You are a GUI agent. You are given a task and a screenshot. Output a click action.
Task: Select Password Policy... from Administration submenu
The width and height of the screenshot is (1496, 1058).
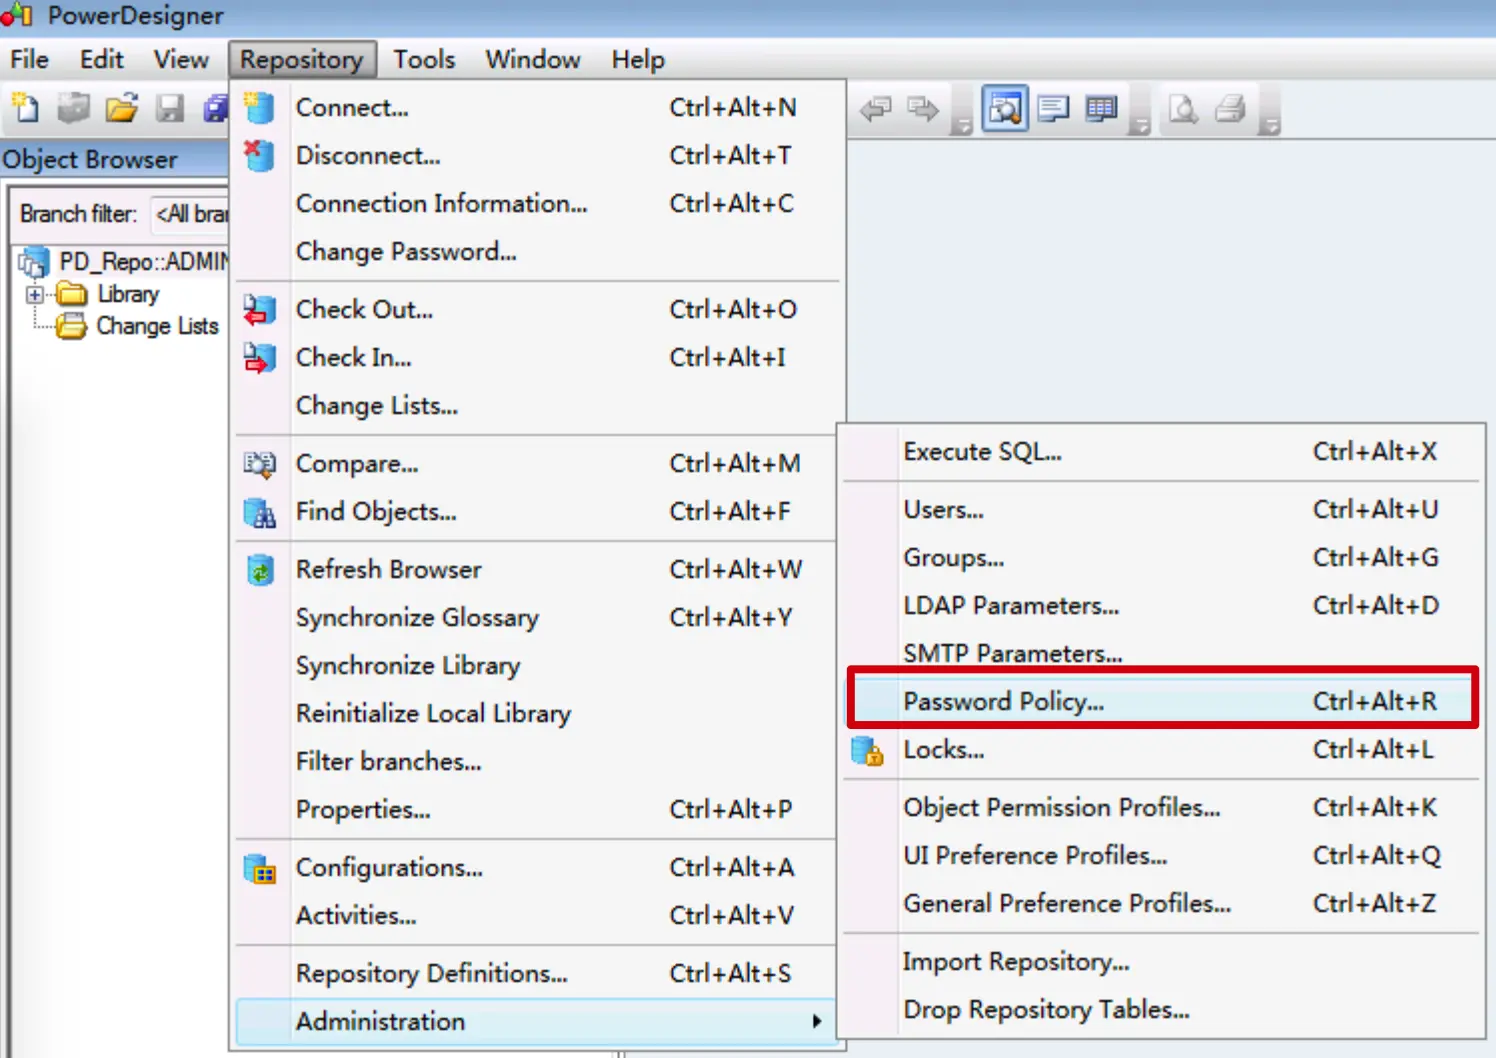coord(1162,701)
